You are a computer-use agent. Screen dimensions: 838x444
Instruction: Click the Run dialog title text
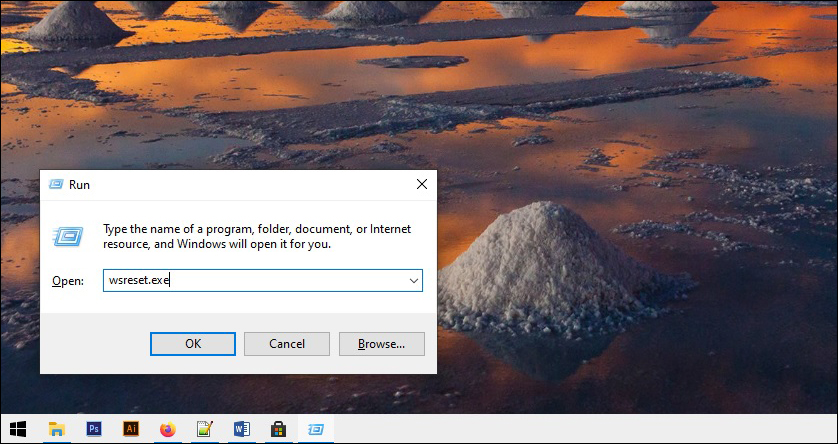pyautogui.click(x=79, y=185)
